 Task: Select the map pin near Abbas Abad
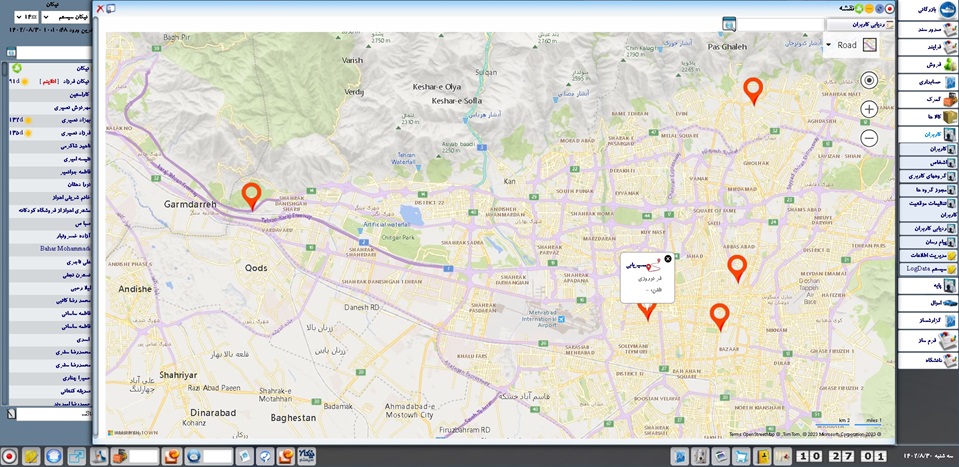pyautogui.click(x=737, y=268)
